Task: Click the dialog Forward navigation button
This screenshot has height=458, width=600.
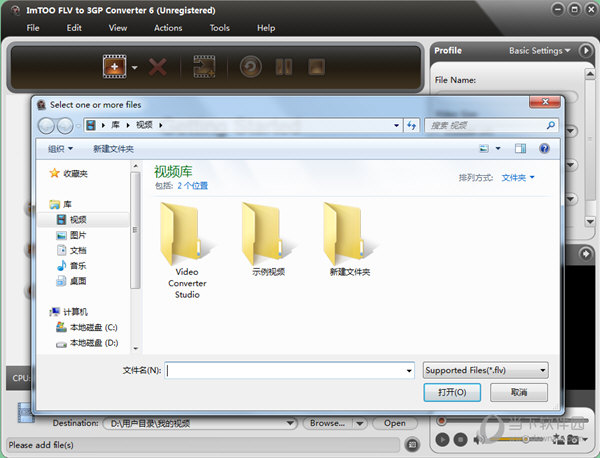Action: point(65,126)
